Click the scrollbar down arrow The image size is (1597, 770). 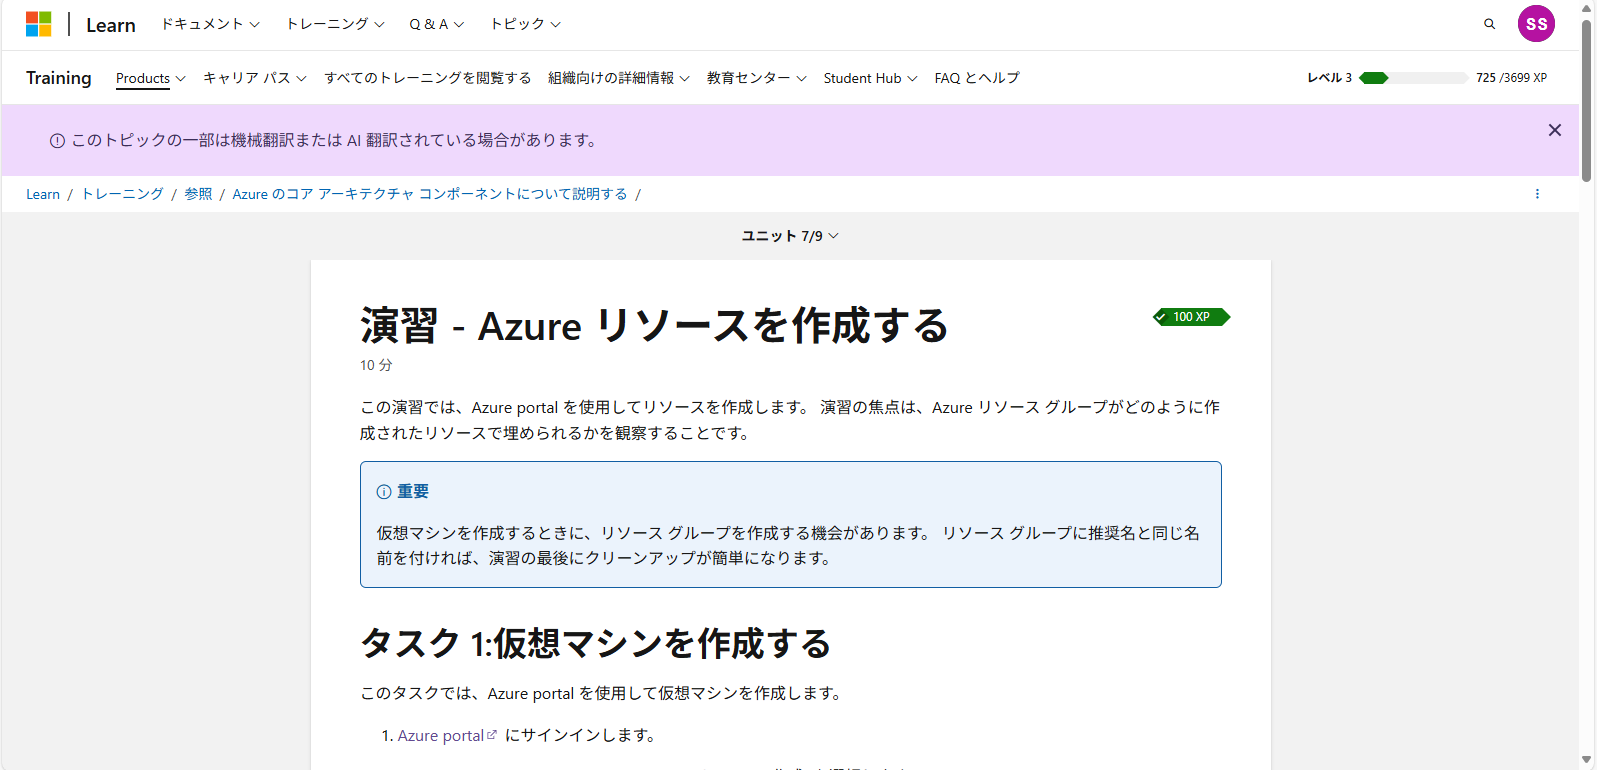(1587, 761)
